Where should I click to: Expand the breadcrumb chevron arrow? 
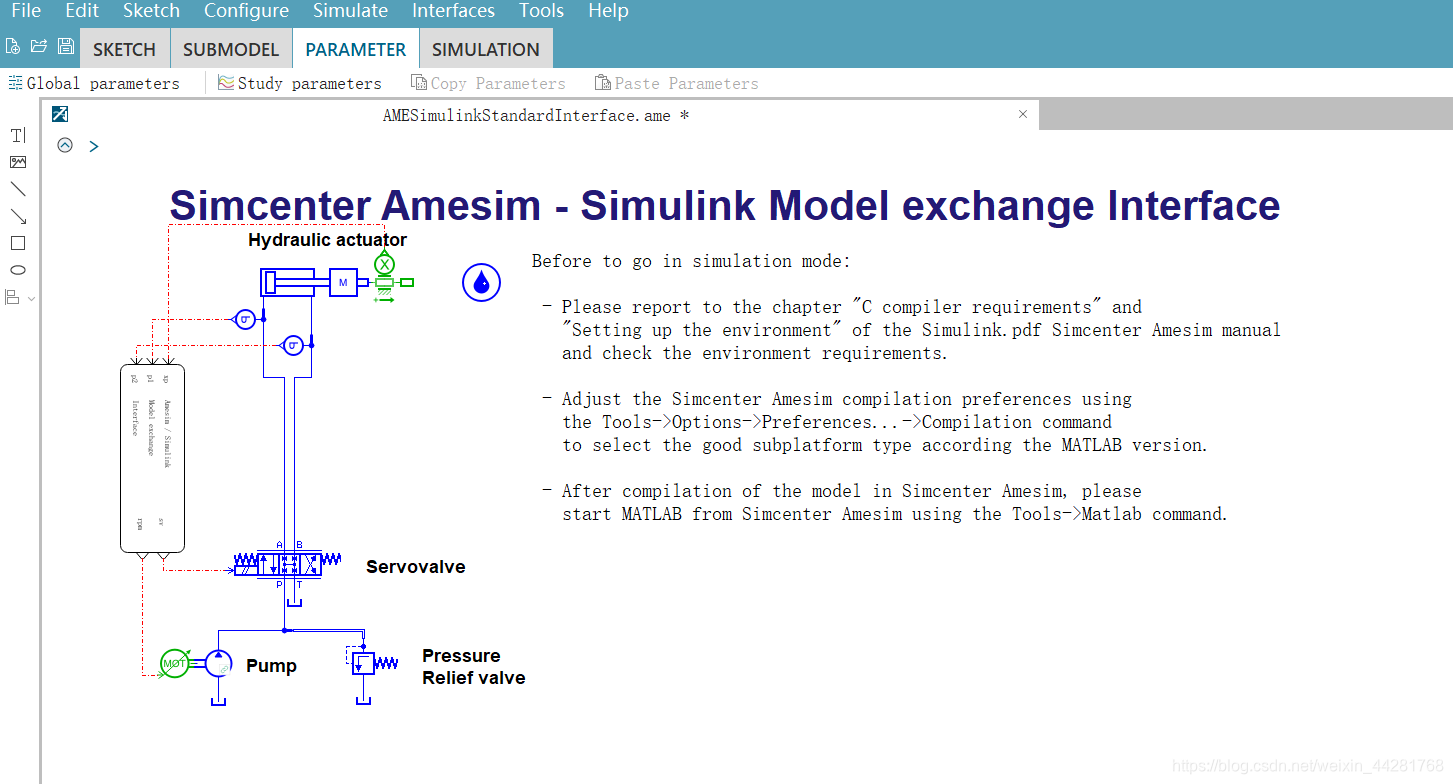point(94,146)
